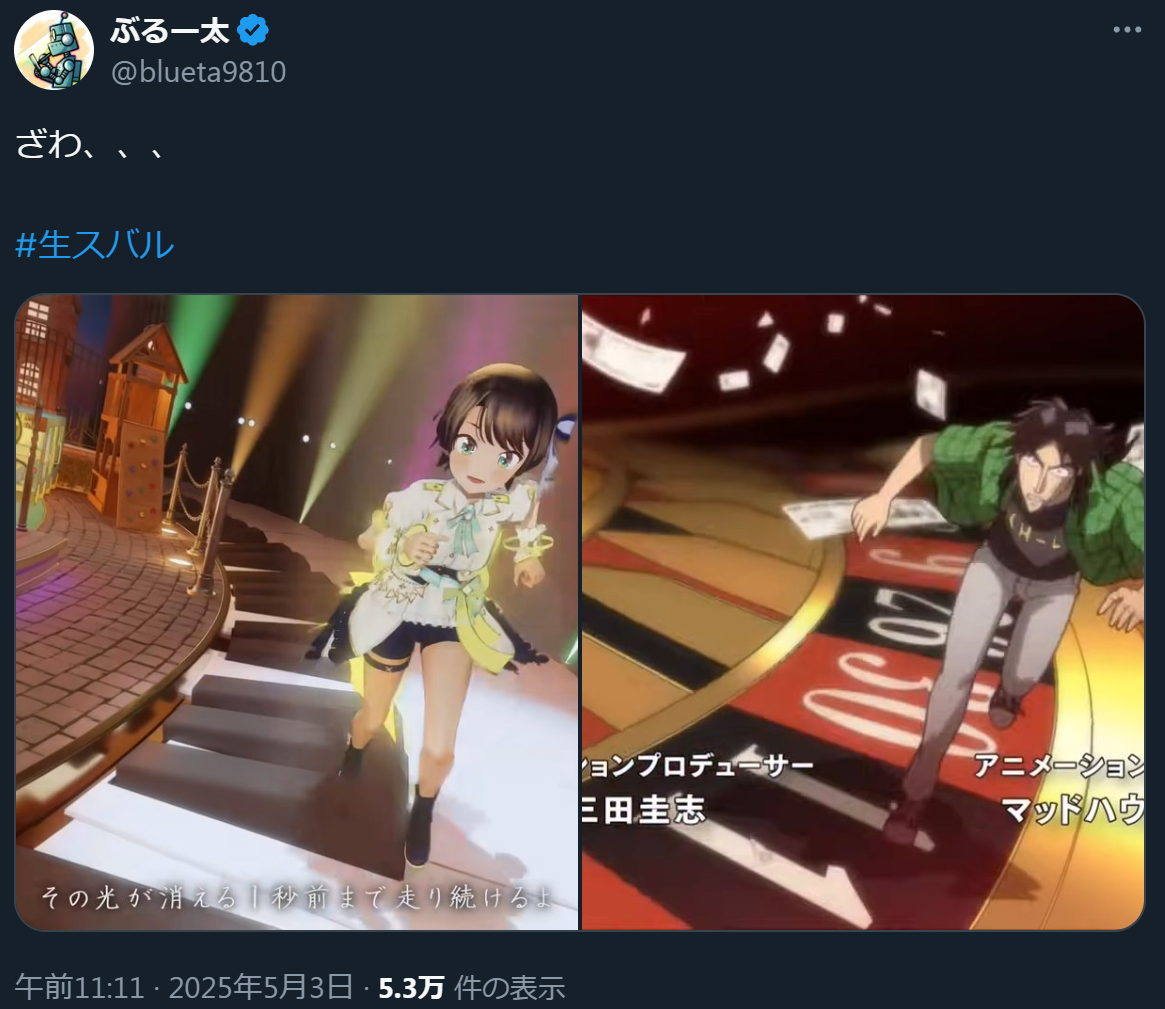Open the right image of the man on the roulette wheel
This screenshot has height=1009, width=1165.
pos(863,612)
